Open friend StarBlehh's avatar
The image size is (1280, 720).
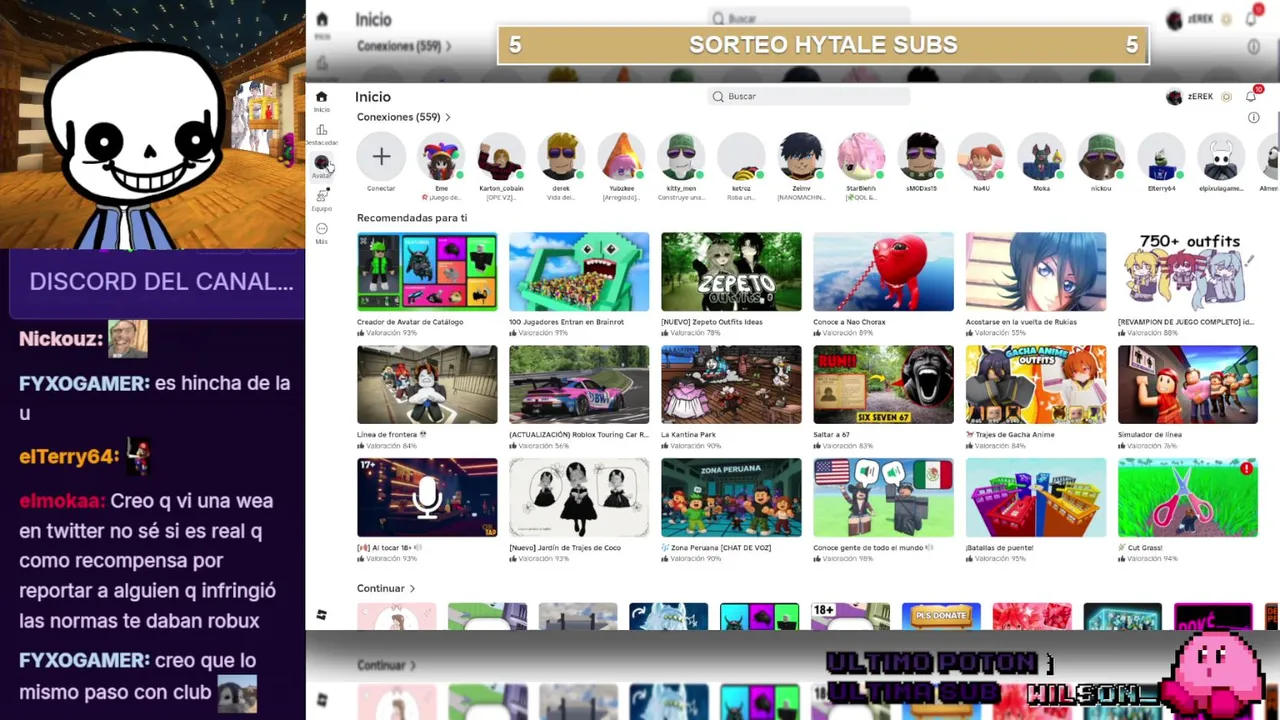pyautogui.click(x=861, y=156)
